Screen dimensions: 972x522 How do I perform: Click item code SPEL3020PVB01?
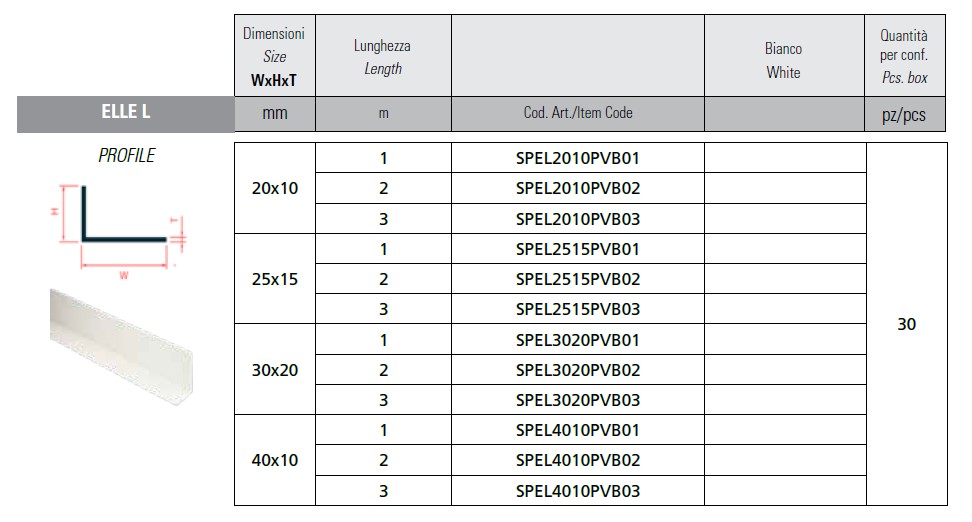pyautogui.click(x=578, y=340)
